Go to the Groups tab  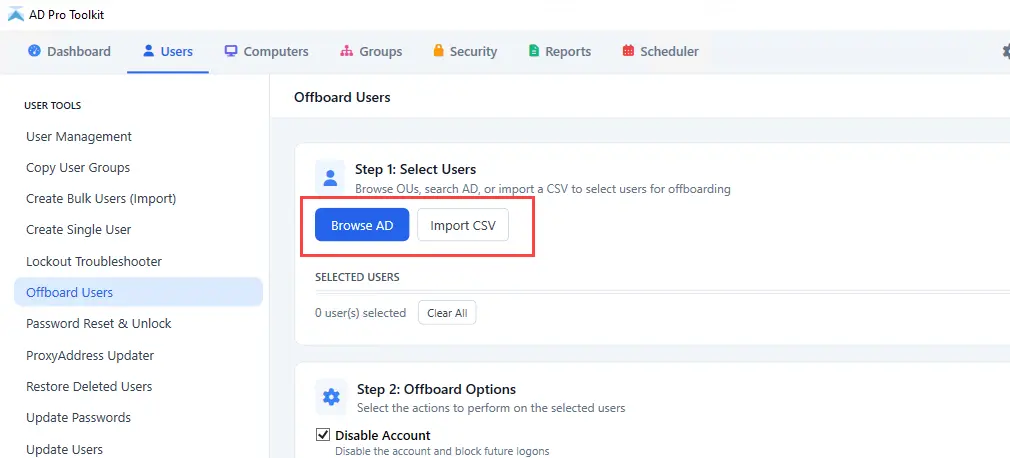coord(371,52)
